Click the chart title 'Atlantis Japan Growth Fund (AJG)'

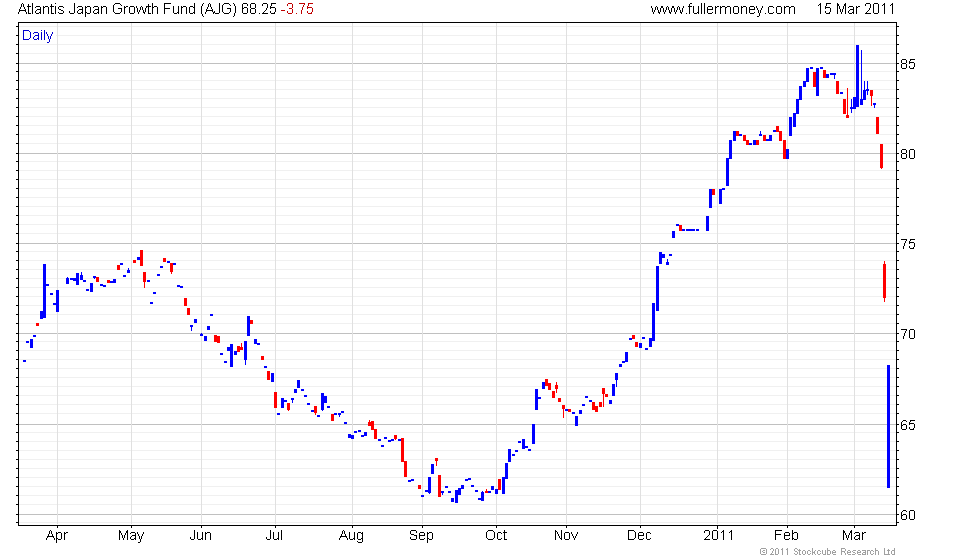127,9
